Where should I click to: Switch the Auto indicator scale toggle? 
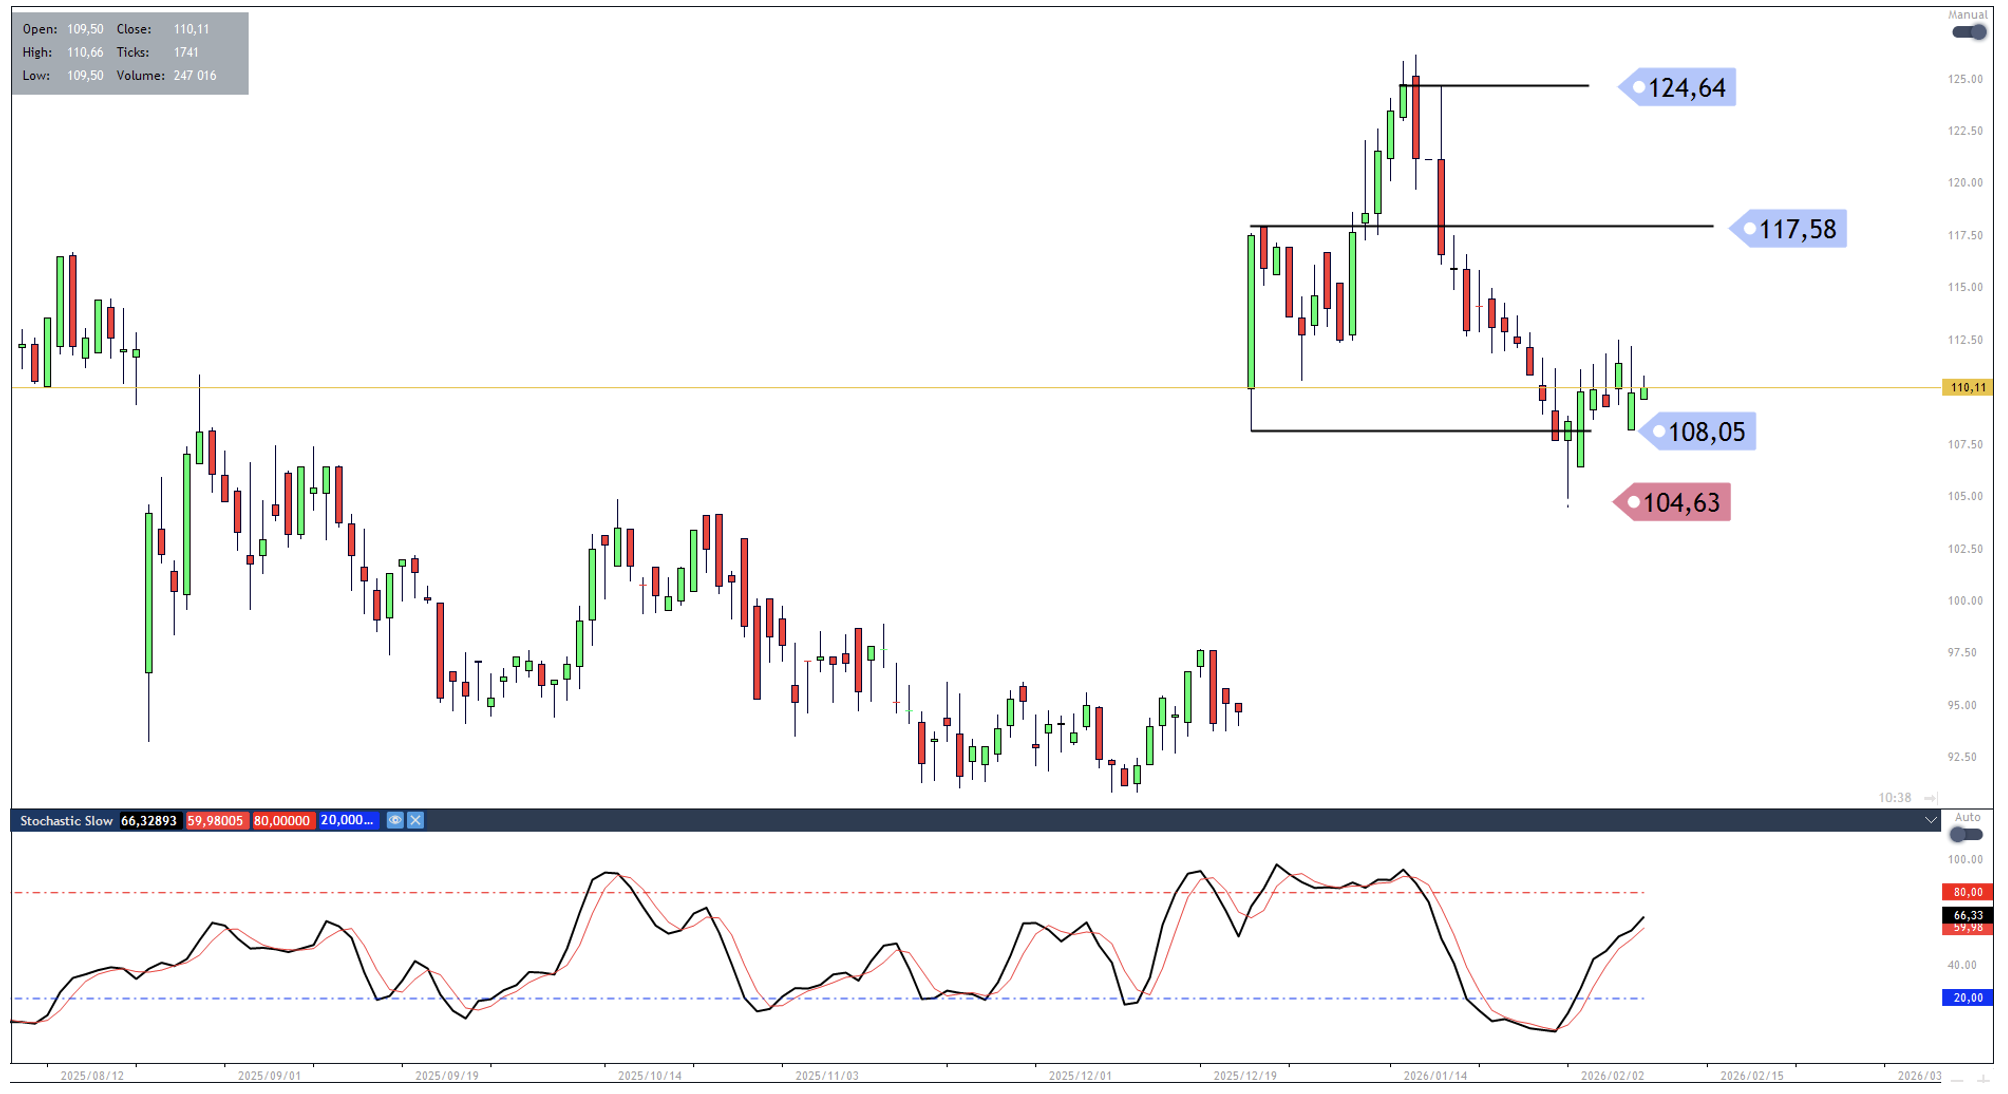1966,834
